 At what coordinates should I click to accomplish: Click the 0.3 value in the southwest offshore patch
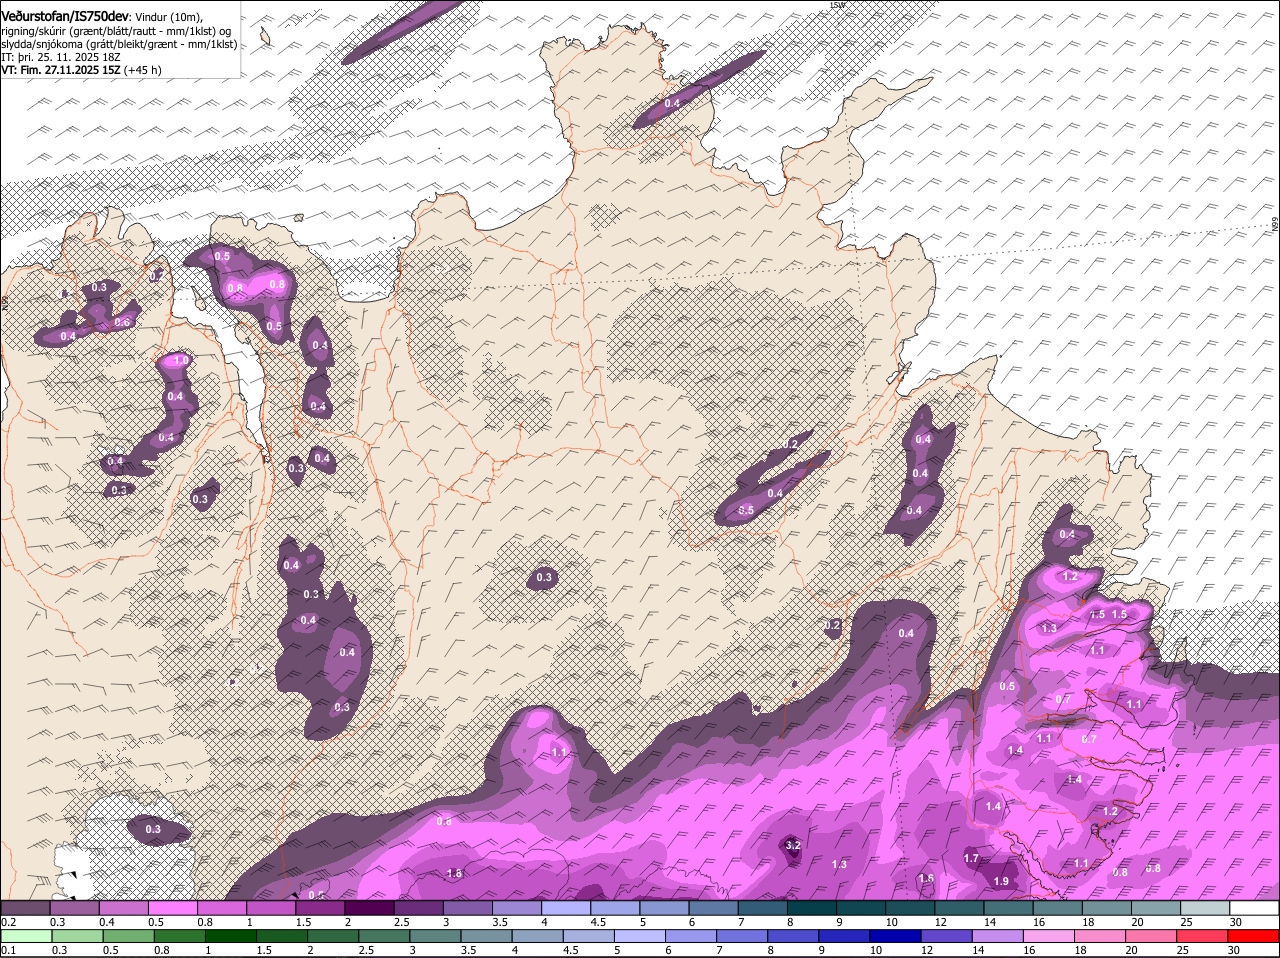point(153,830)
